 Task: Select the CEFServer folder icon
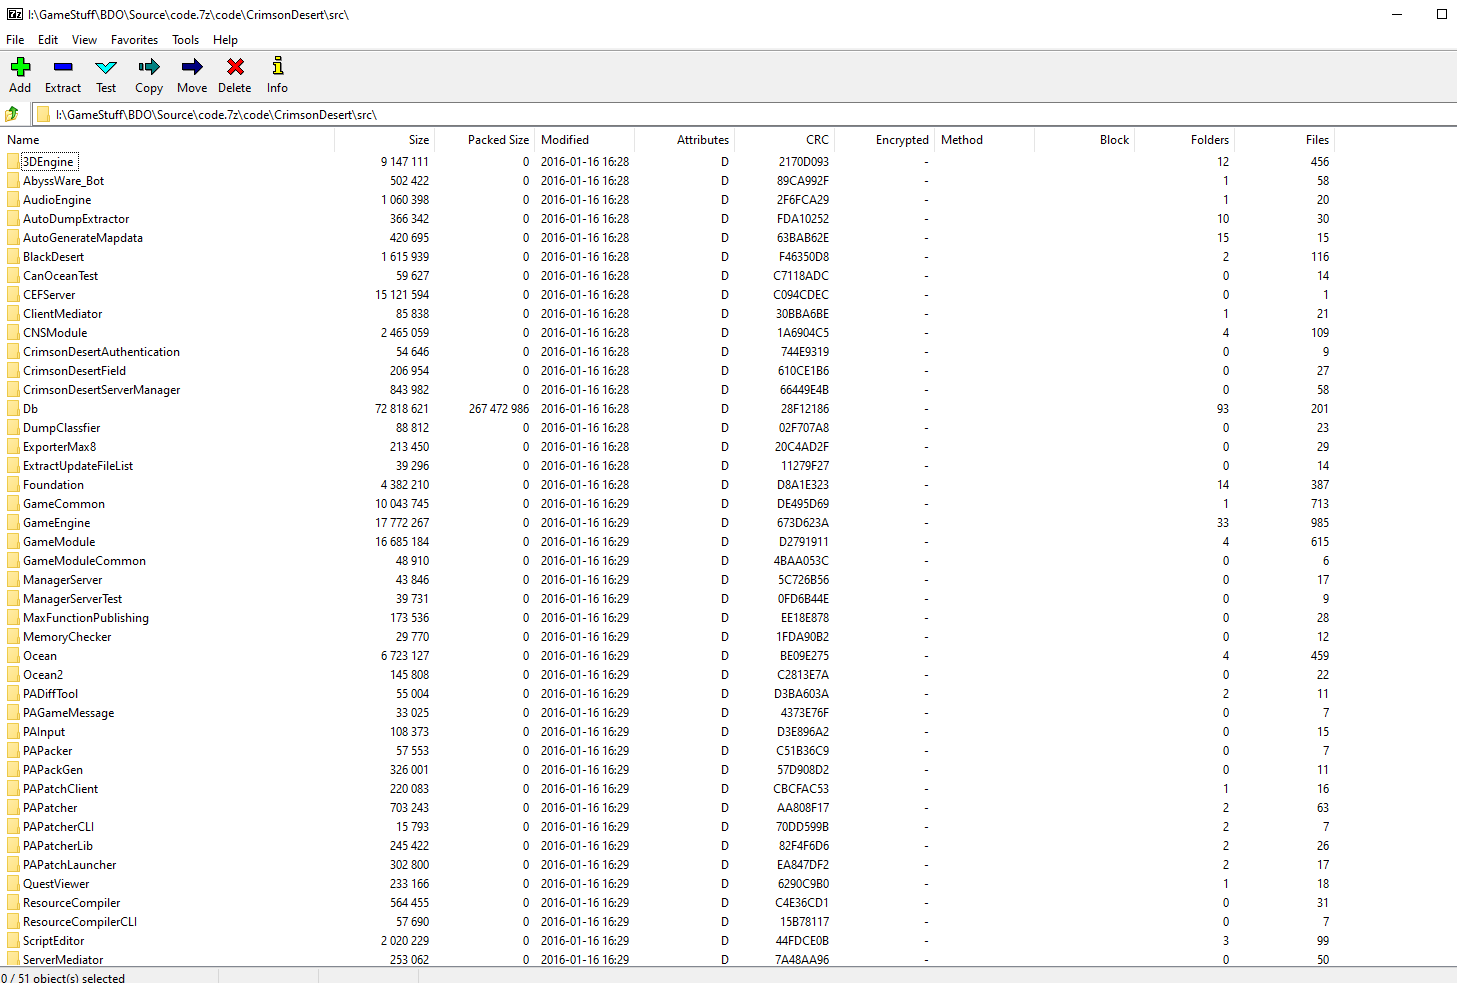(13, 295)
